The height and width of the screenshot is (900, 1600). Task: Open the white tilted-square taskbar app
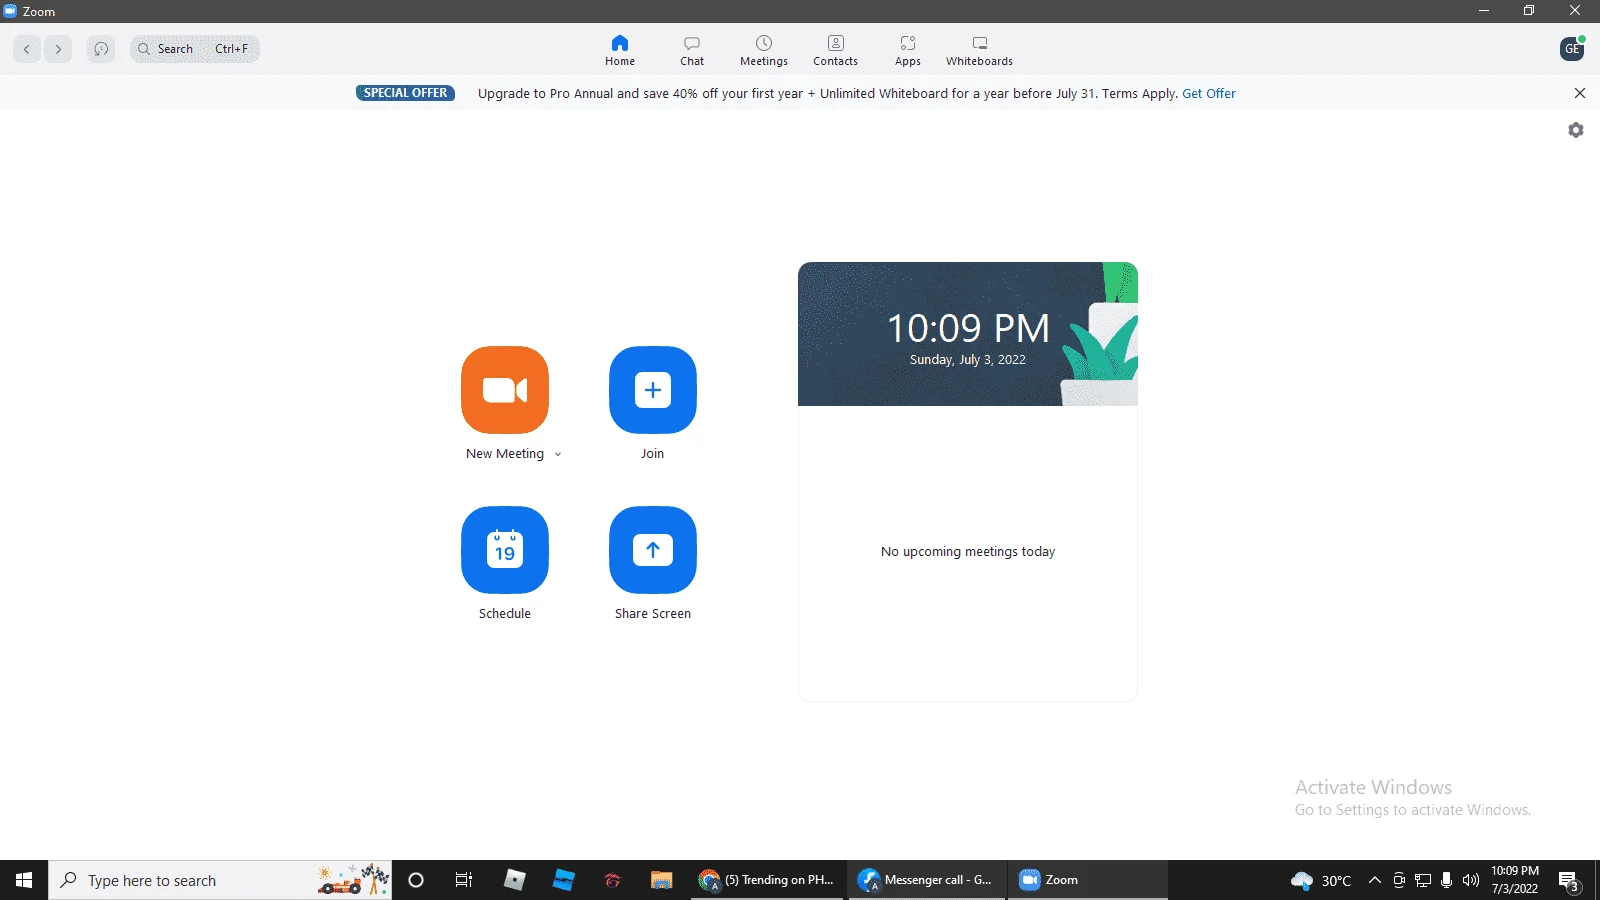click(514, 880)
